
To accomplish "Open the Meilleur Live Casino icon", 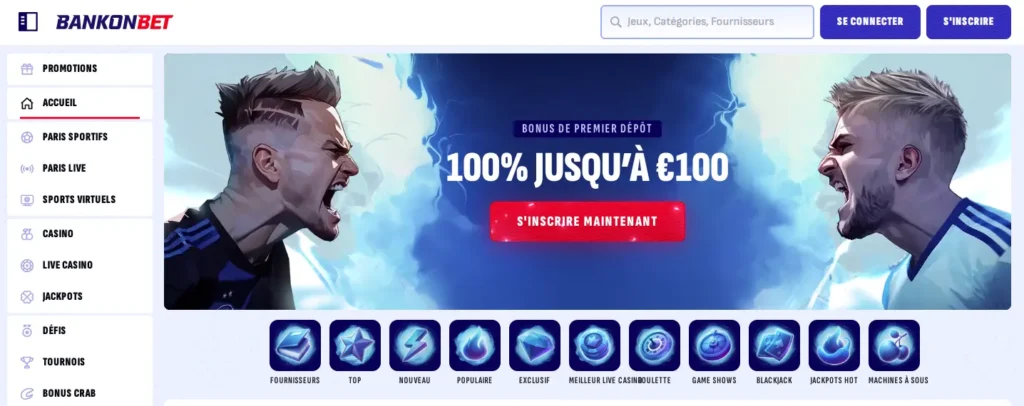I will pyautogui.click(x=595, y=345).
